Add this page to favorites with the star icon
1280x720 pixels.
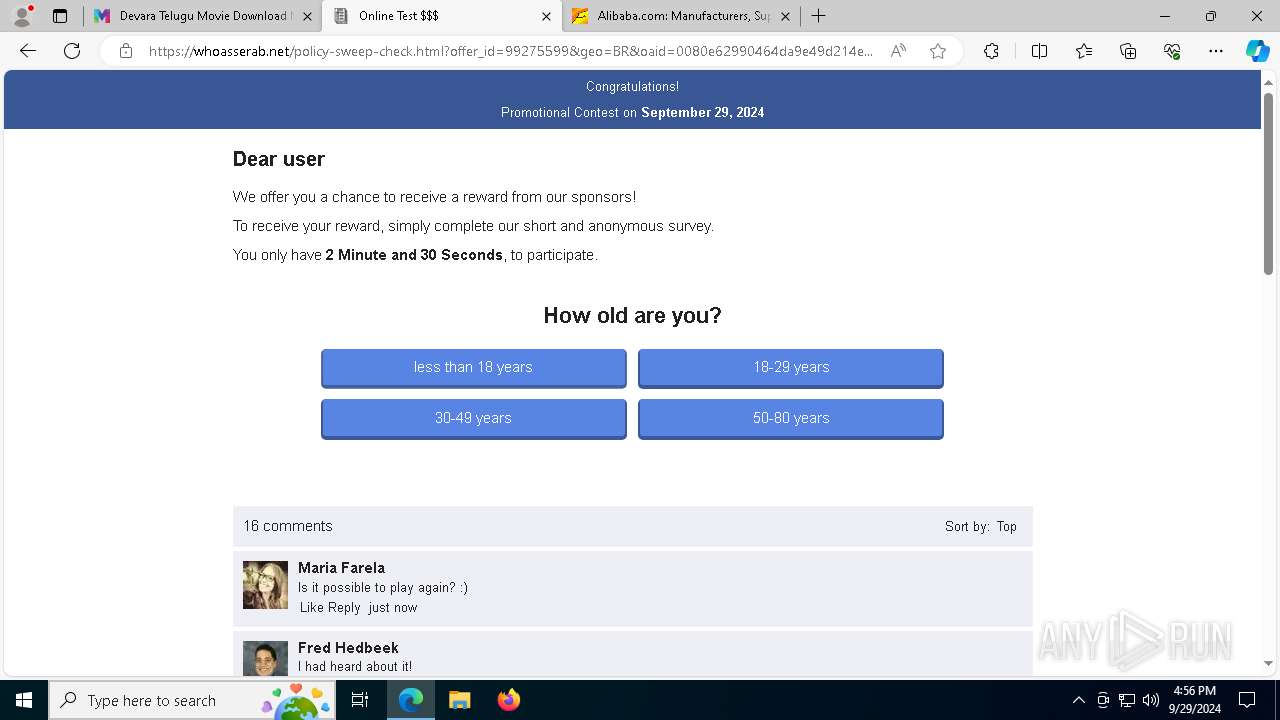938,51
